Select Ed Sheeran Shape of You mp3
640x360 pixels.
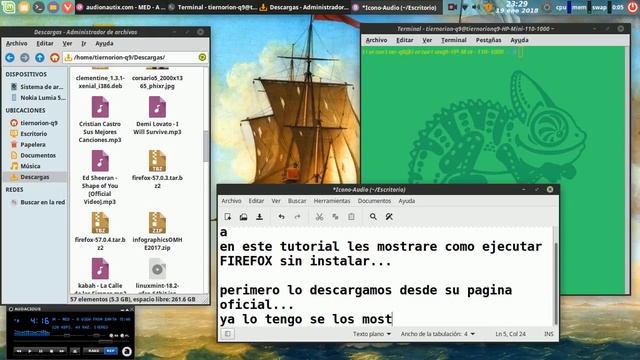(x=100, y=177)
